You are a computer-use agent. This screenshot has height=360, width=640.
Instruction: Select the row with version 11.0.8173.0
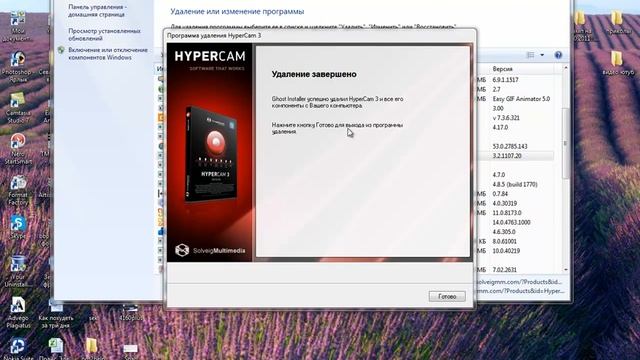(x=507, y=213)
